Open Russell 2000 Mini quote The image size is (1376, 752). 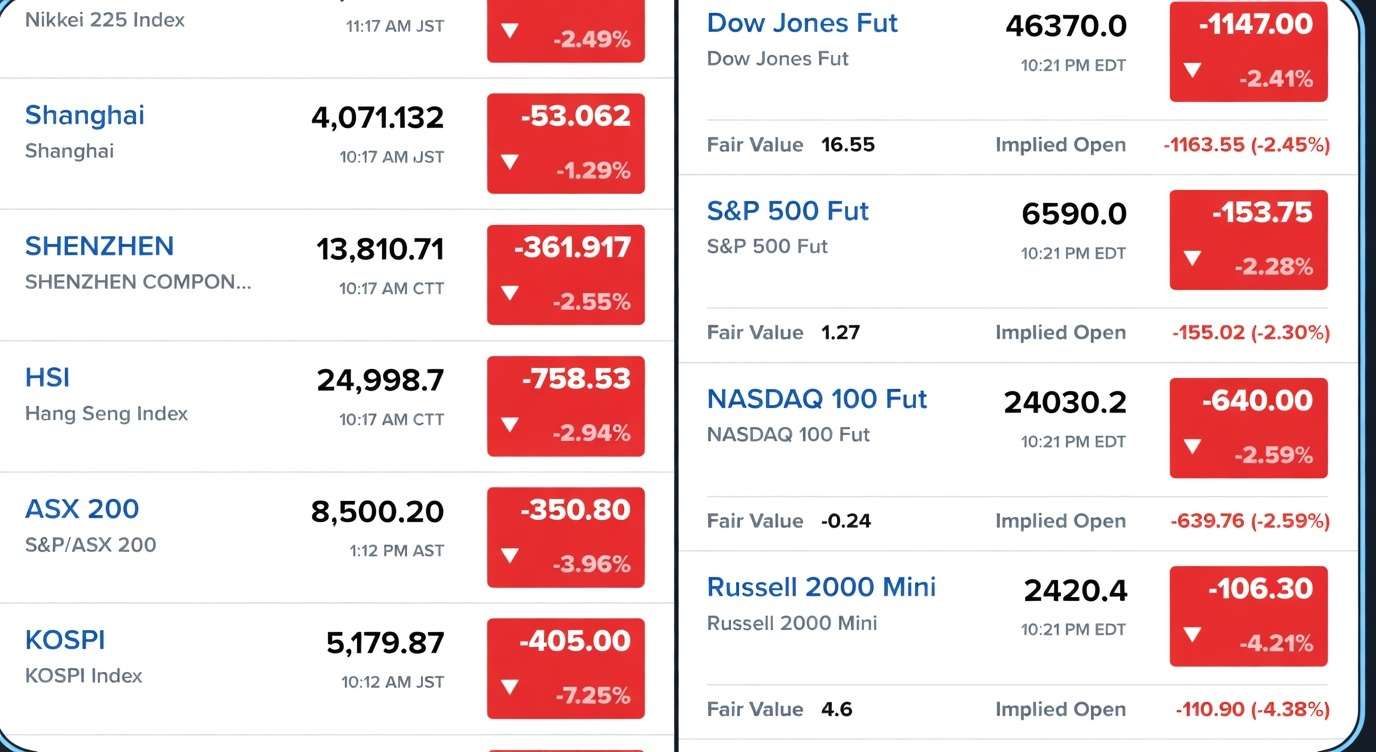(x=821, y=587)
